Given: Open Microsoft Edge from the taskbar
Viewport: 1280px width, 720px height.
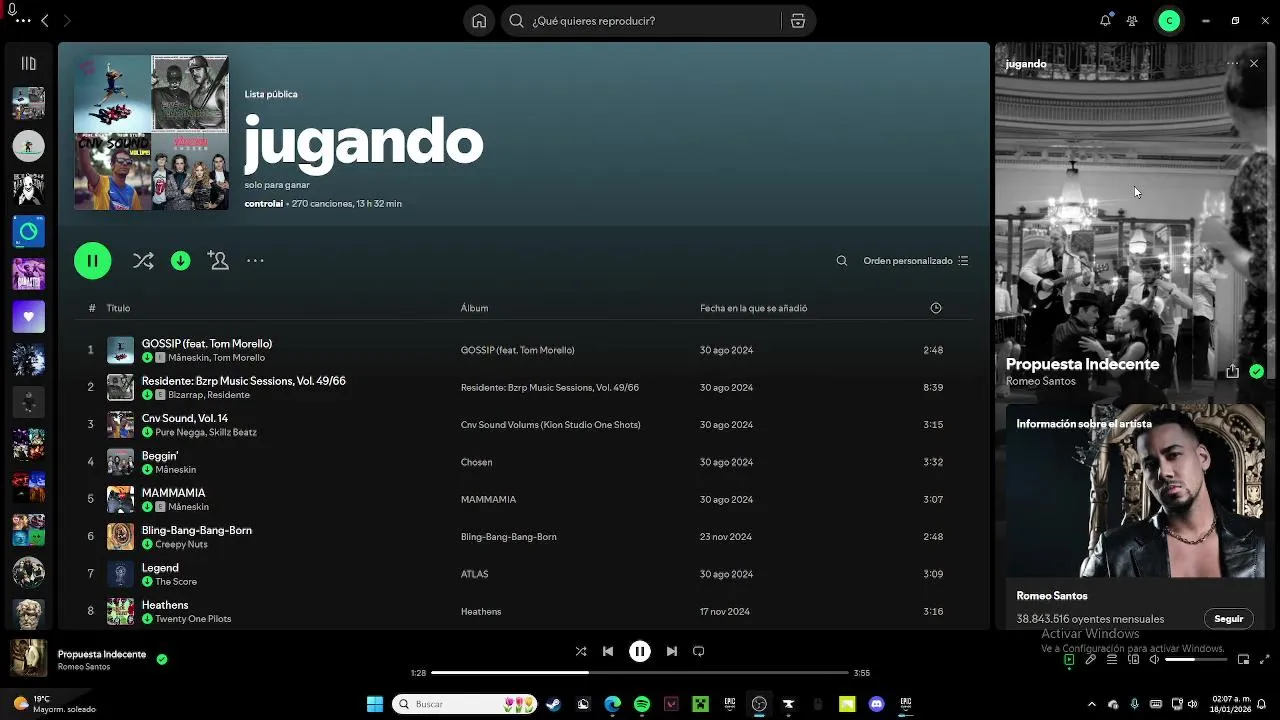Looking at the screenshot, I should [x=612, y=704].
